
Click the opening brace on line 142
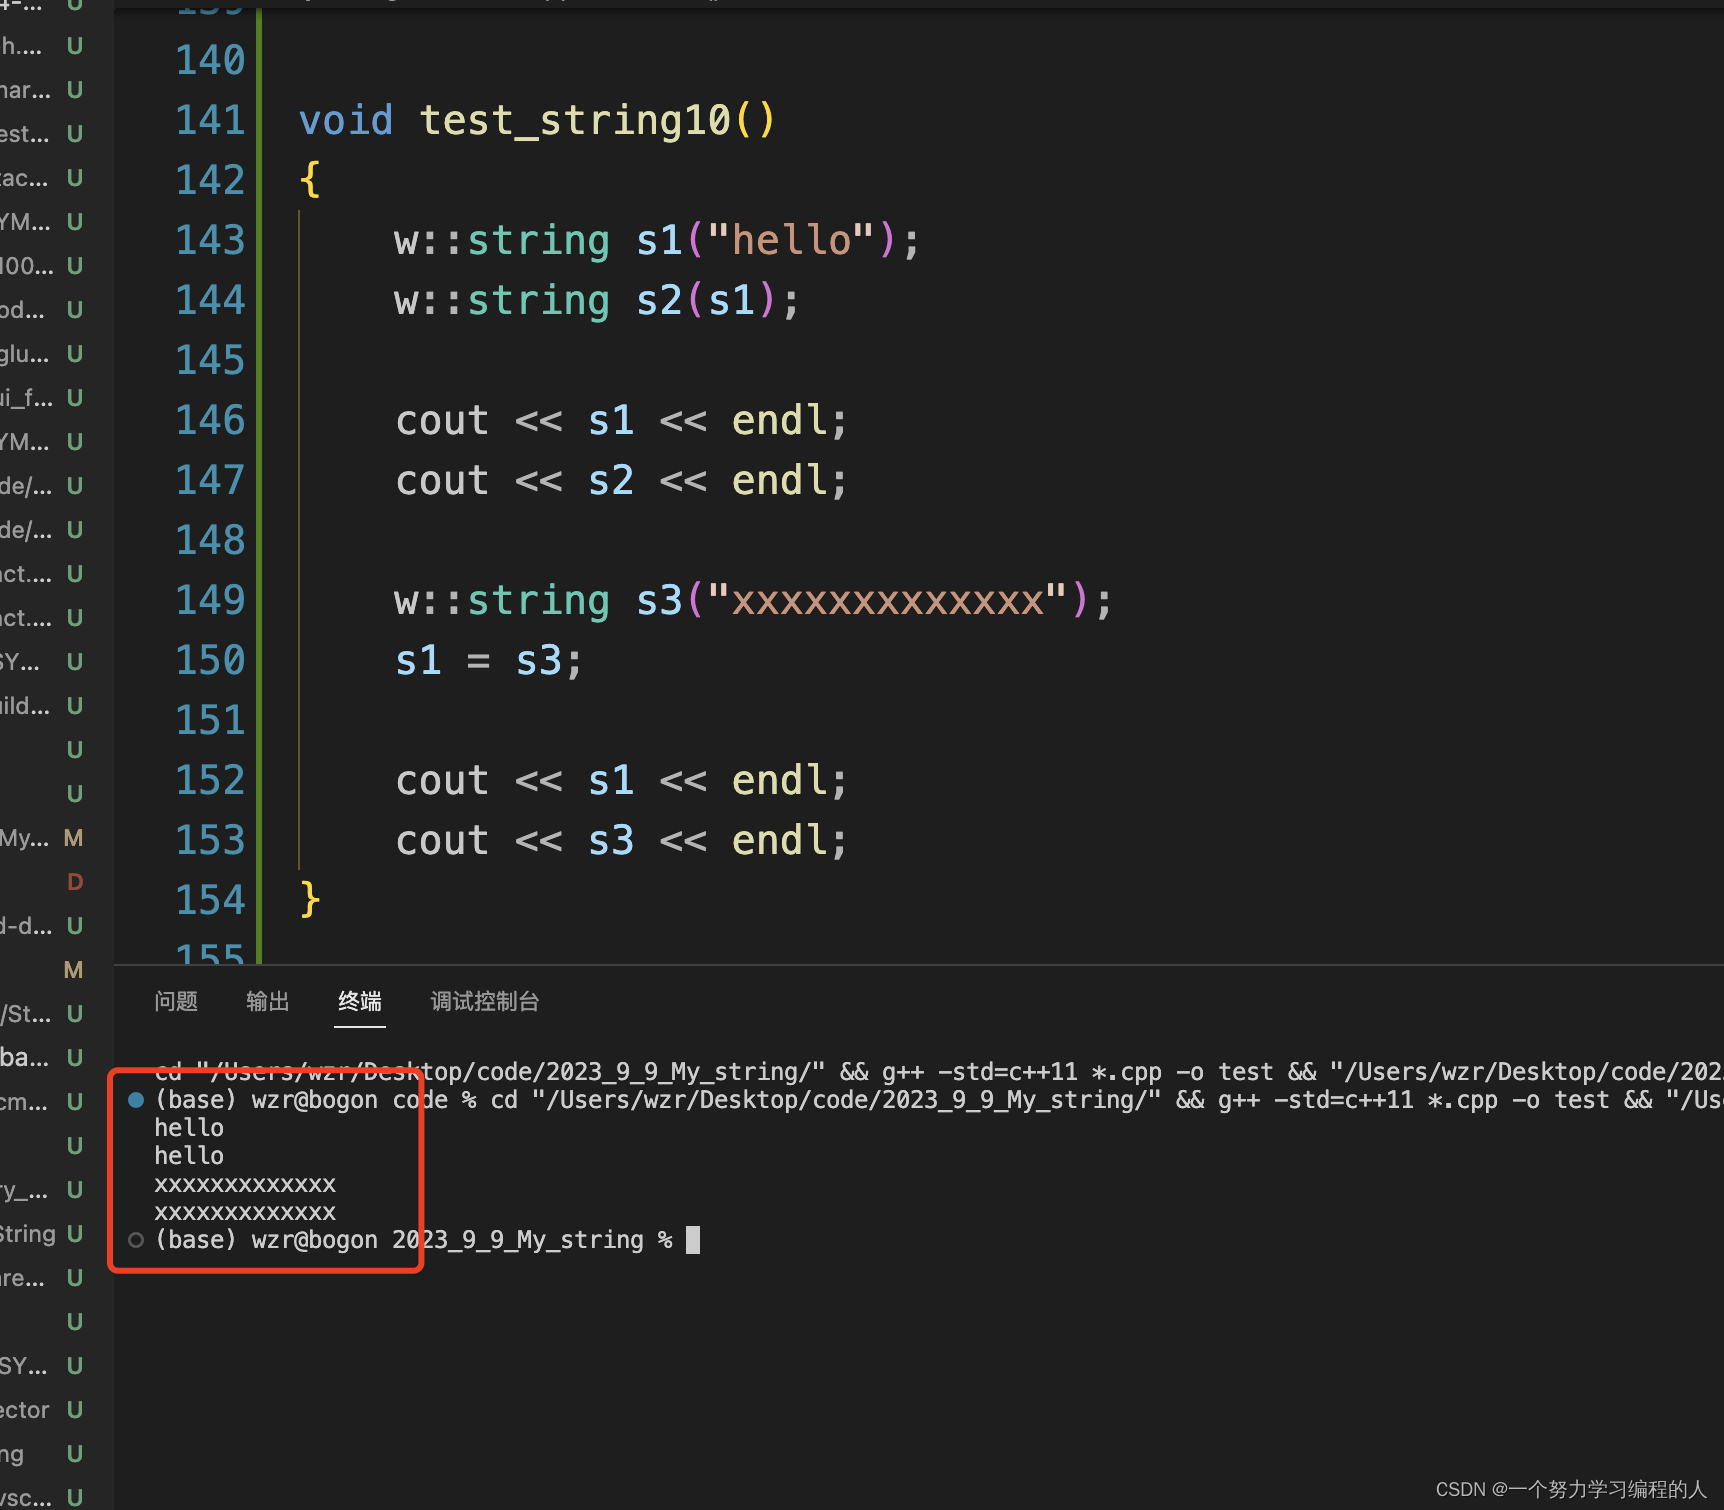pos(310,180)
